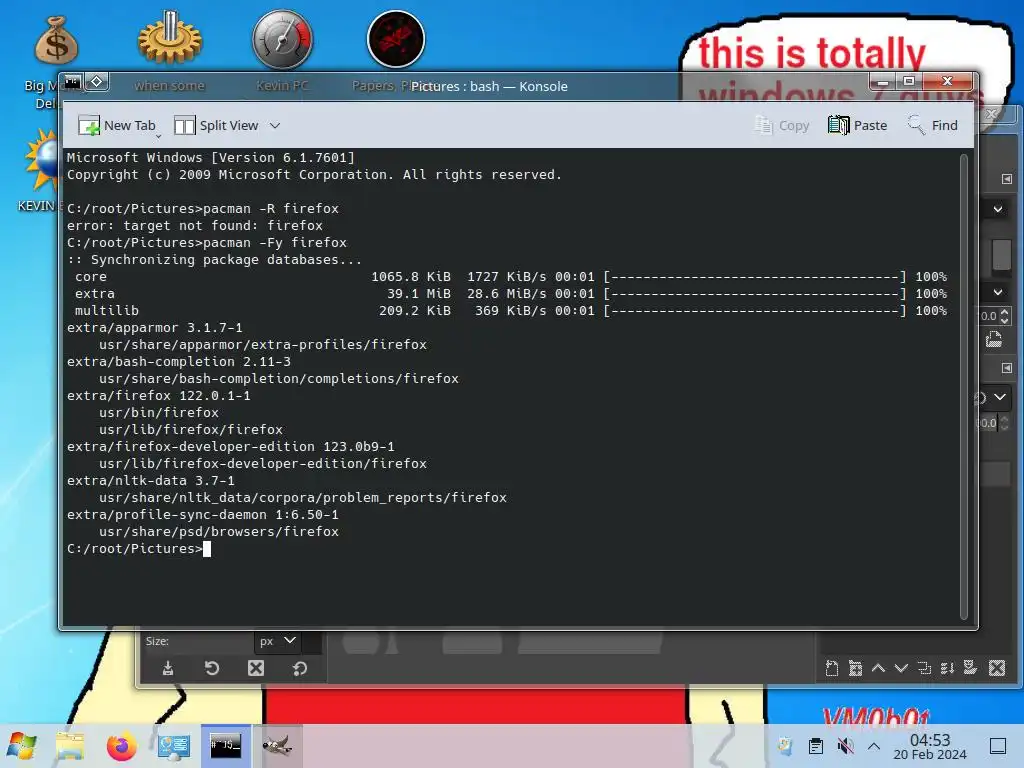Adjust the upper 0.0 spin arrows in GIMP
The image size is (1024, 768).
(x=1004, y=316)
